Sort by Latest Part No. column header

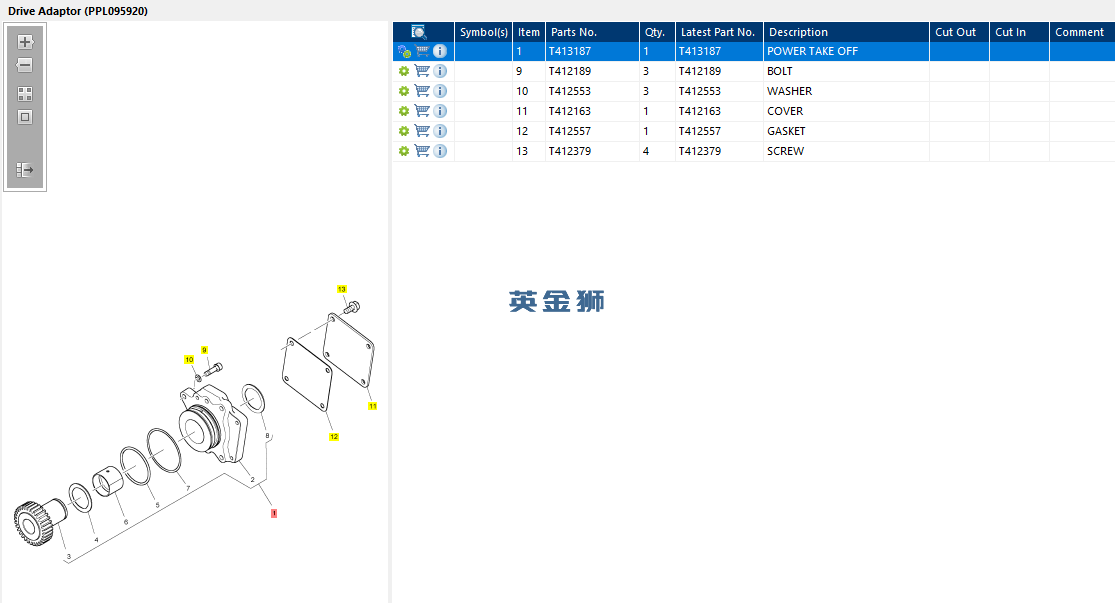click(719, 32)
